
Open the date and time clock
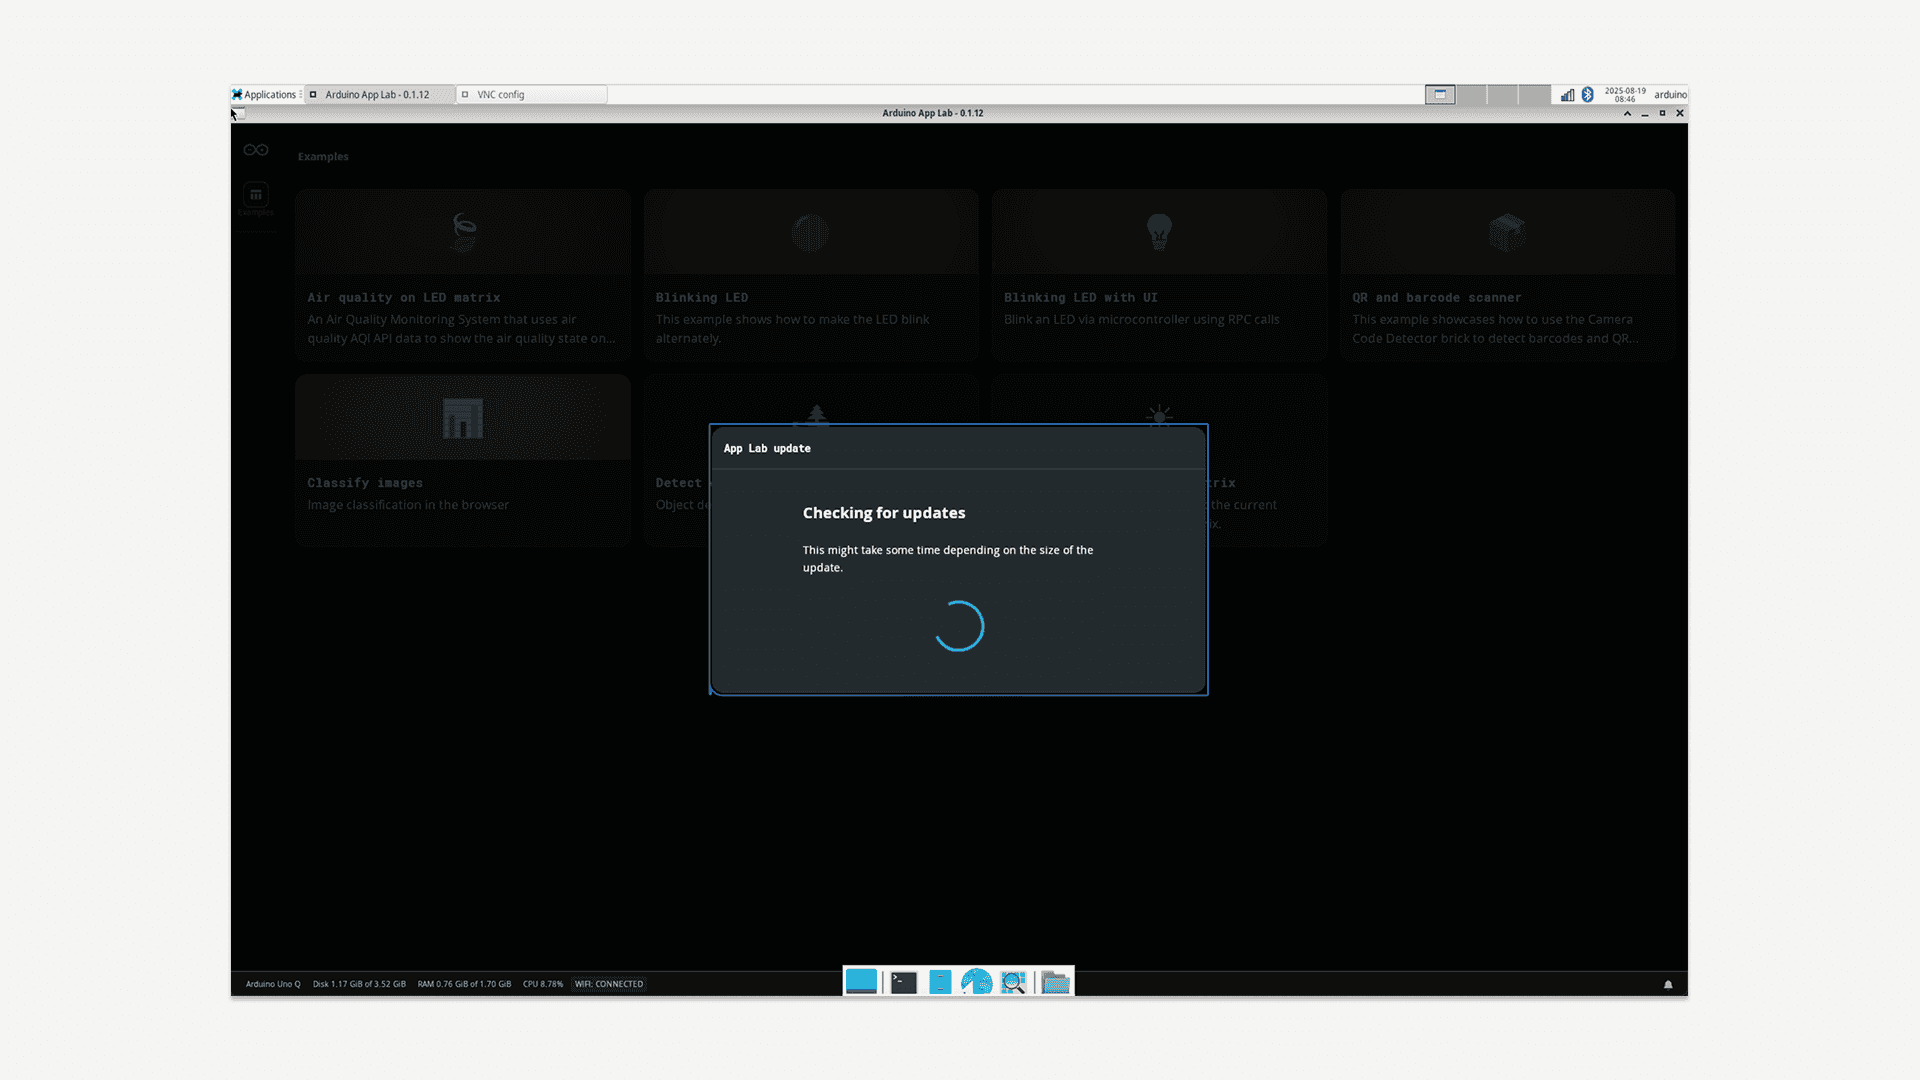[1625, 95]
